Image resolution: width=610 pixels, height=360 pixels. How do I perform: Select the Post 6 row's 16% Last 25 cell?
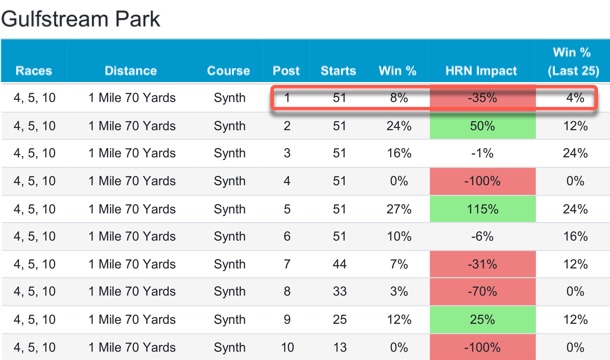point(575,236)
